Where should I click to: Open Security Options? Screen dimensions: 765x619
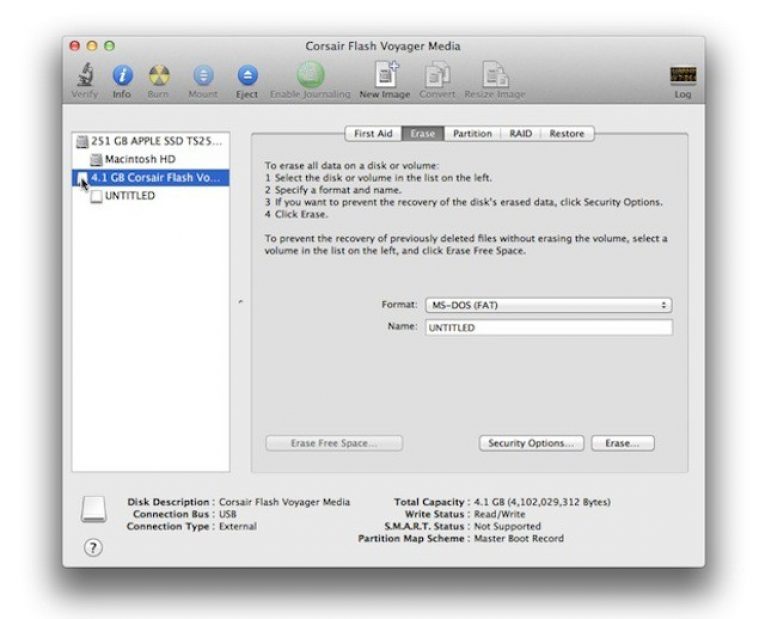tap(531, 443)
